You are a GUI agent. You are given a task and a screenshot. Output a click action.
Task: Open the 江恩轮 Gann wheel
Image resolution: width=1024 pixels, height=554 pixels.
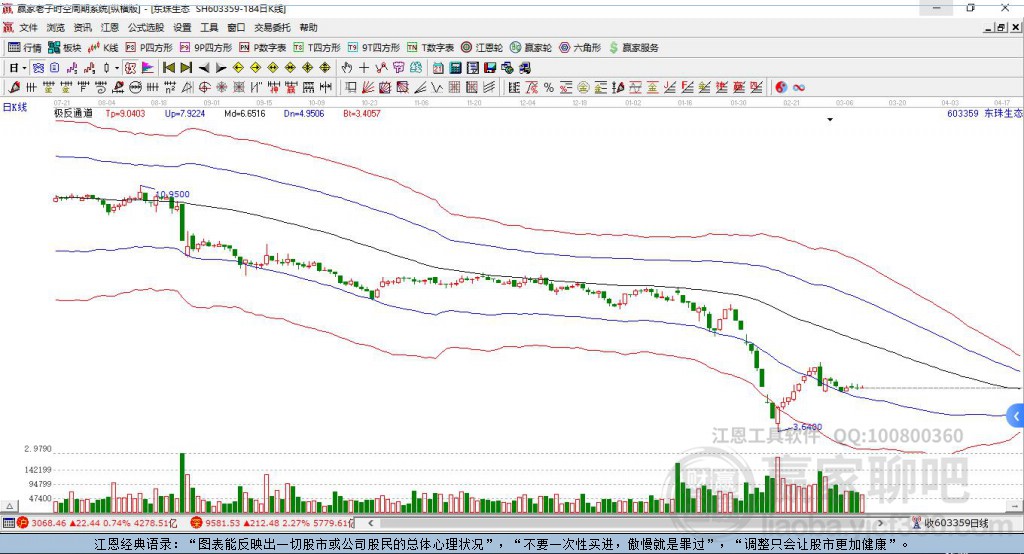coord(482,48)
